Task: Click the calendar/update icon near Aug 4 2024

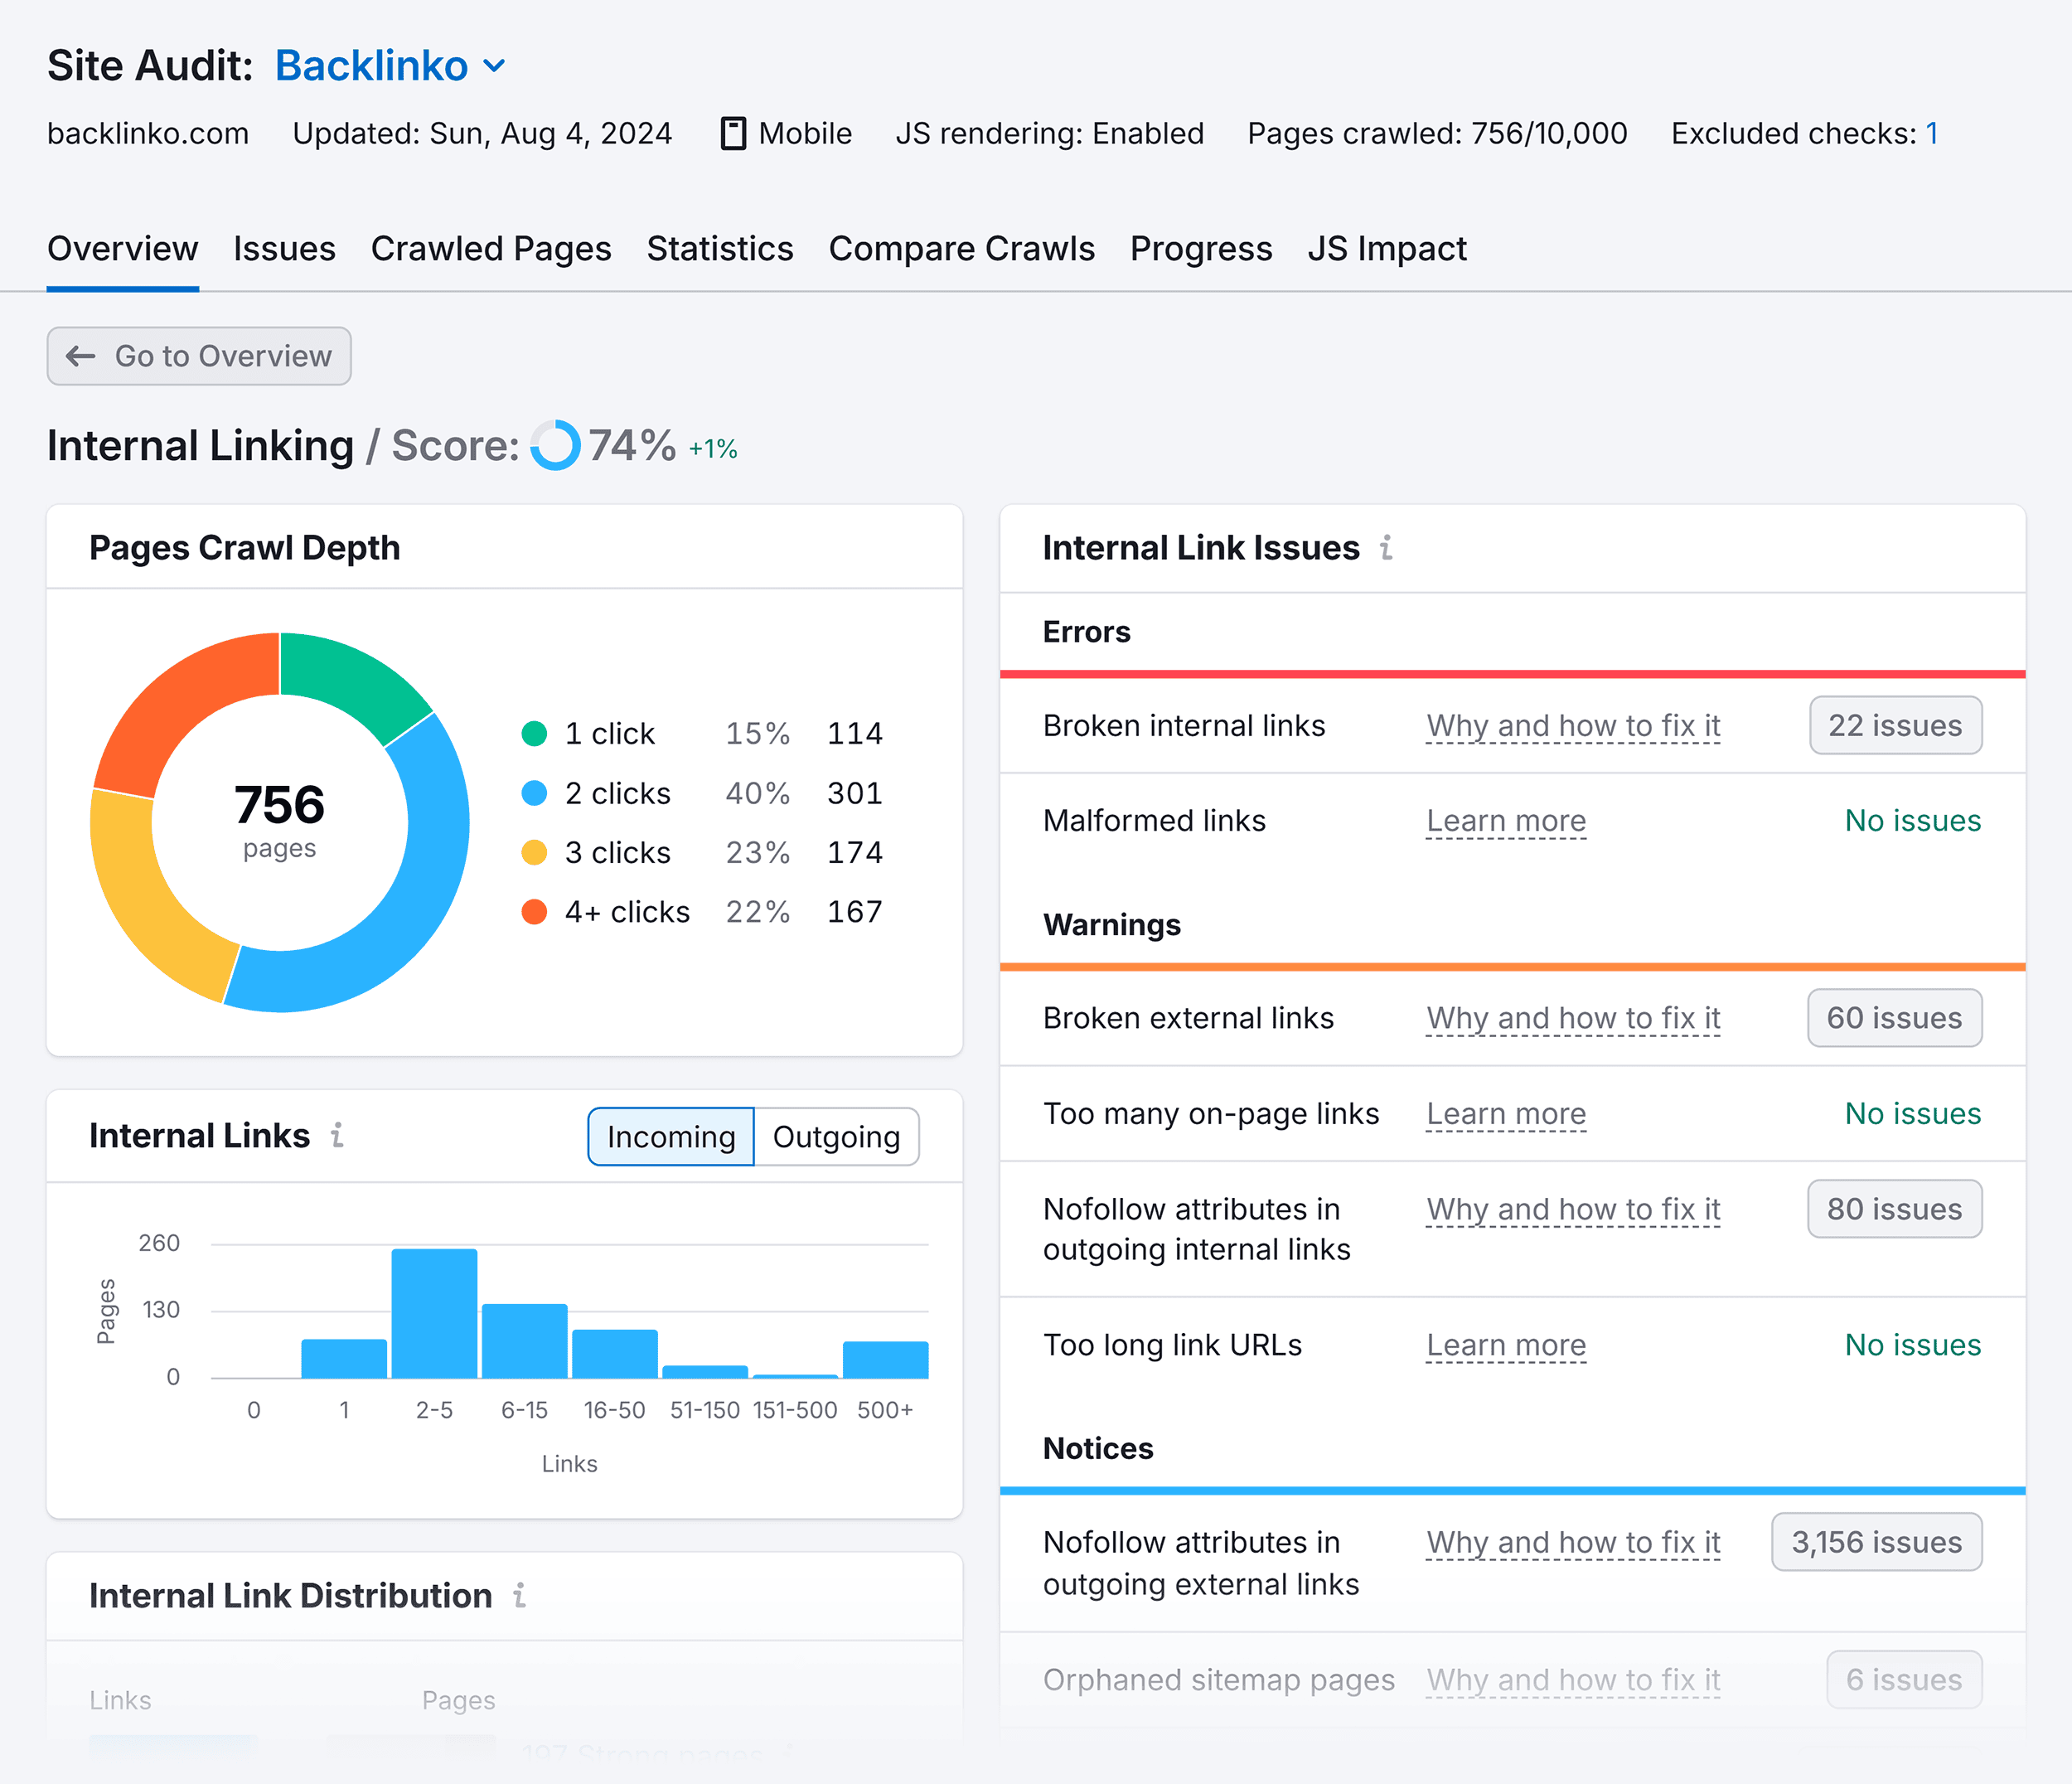Action: click(x=731, y=136)
